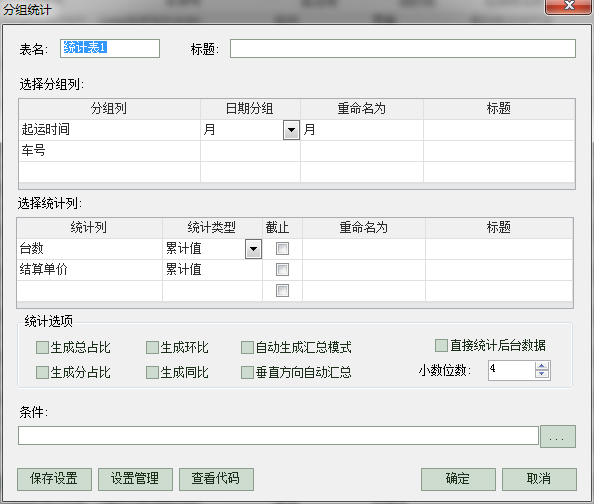Confirm with the 确定 button
The image size is (594, 504).
click(x=458, y=479)
